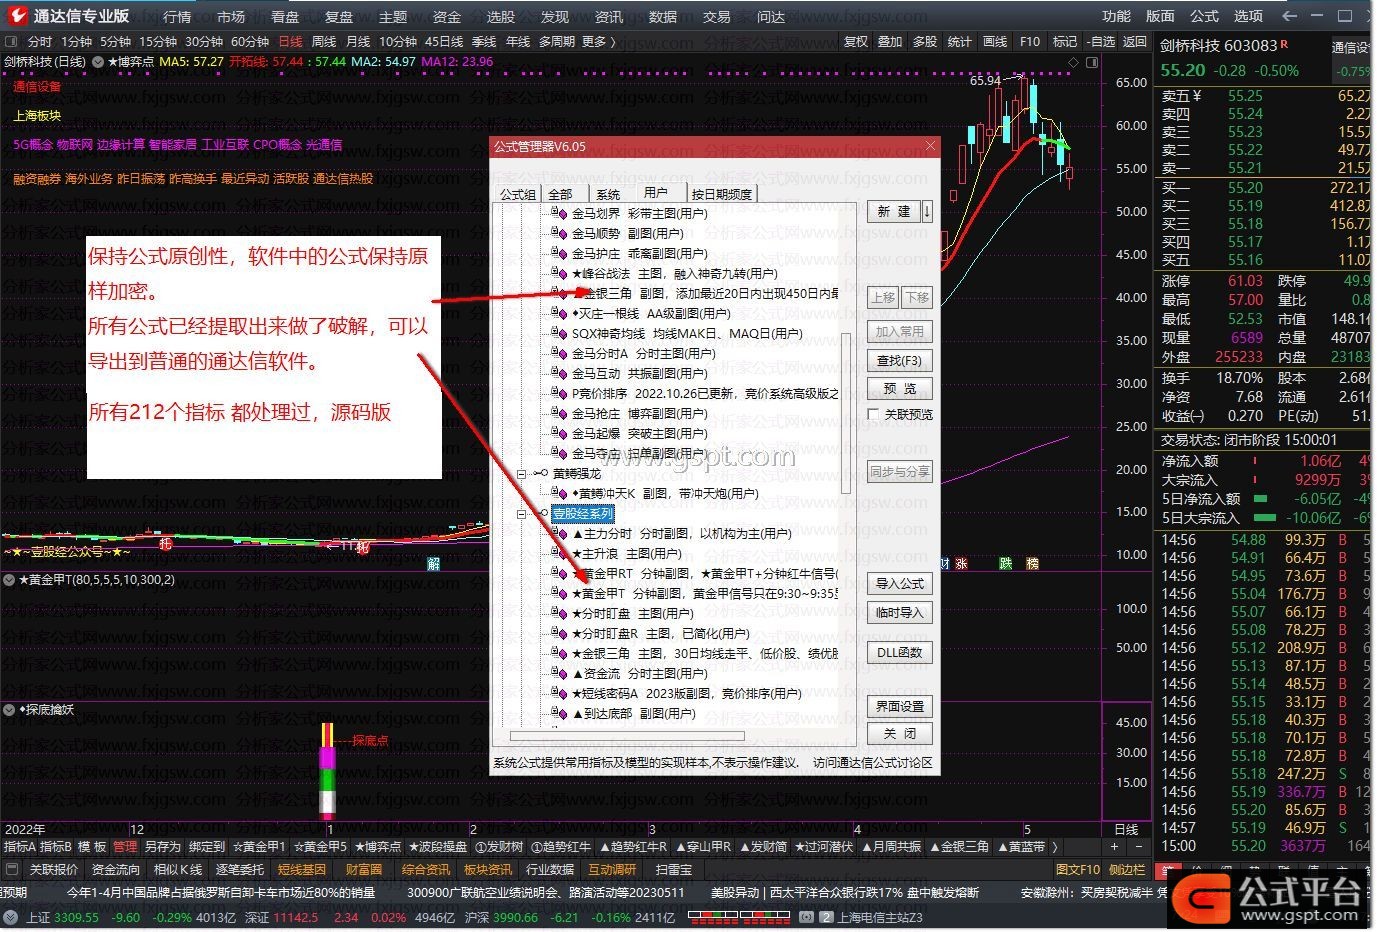Switch to the 按日期频度 tab
The width and height of the screenshot is (1377, 932).
click(722, 194)
